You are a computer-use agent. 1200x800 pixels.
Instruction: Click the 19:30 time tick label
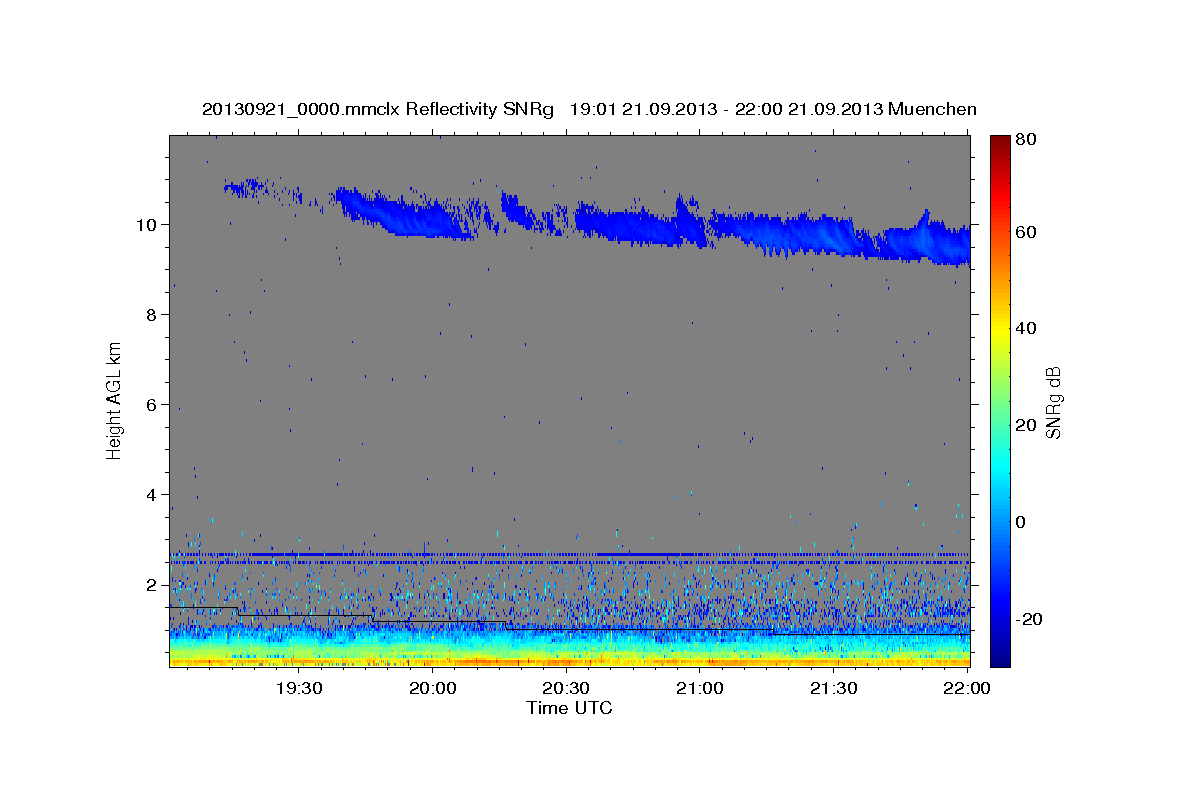[297, 688]
